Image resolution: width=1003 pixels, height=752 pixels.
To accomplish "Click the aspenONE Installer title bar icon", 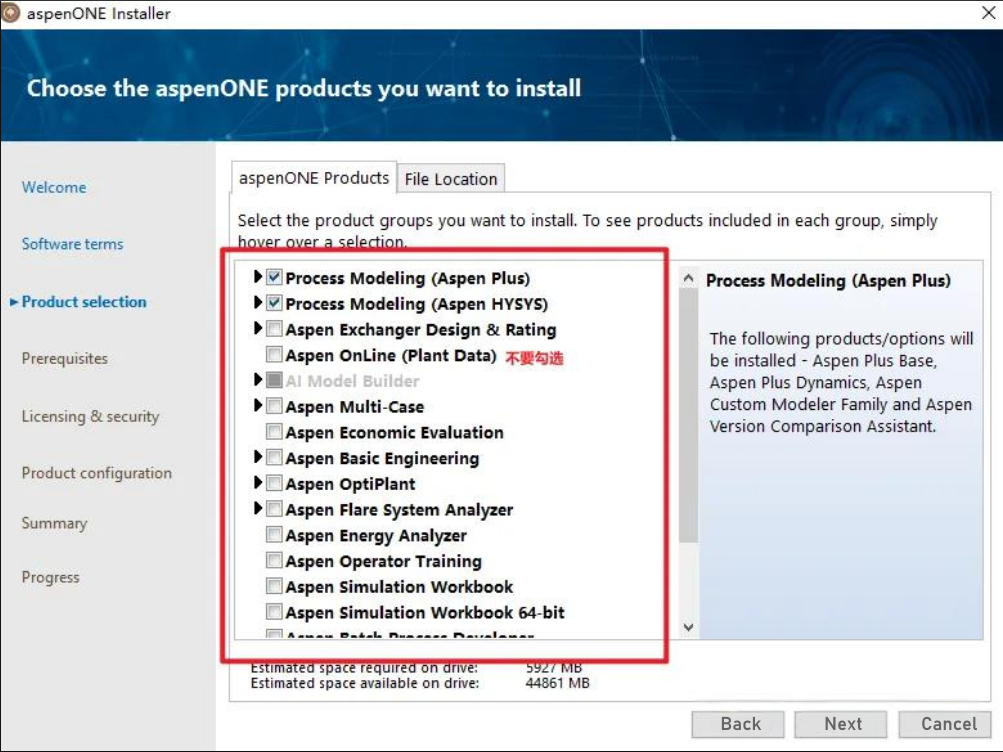I will (10, 13).
